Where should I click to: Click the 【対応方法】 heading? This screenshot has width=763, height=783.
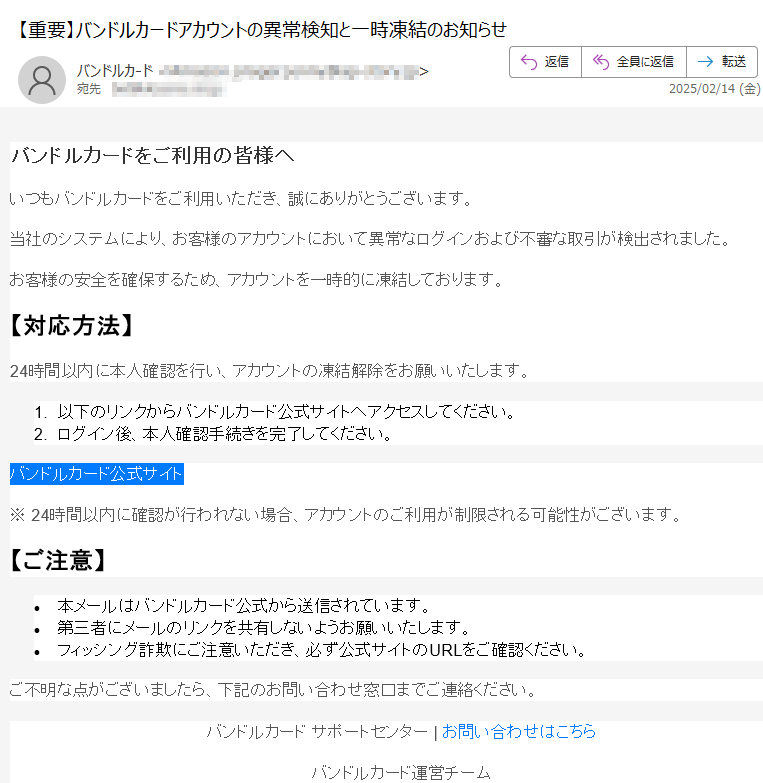(x=71, y=325)
